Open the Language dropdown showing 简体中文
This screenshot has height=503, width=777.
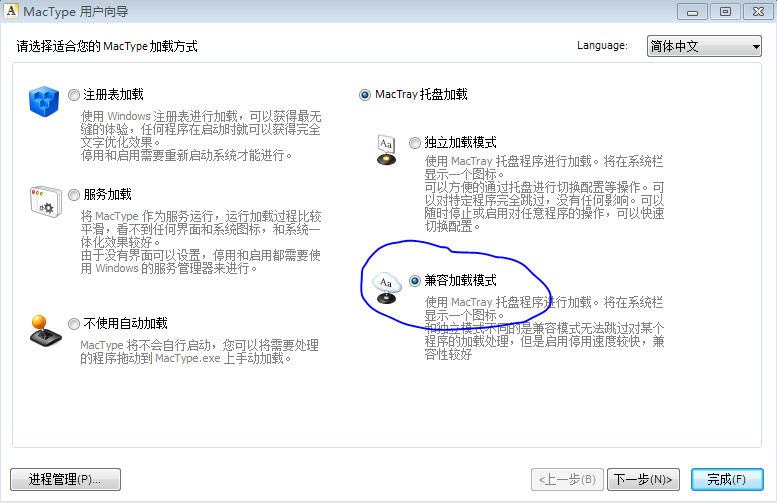pyautogui.click(x=704, y=46)
